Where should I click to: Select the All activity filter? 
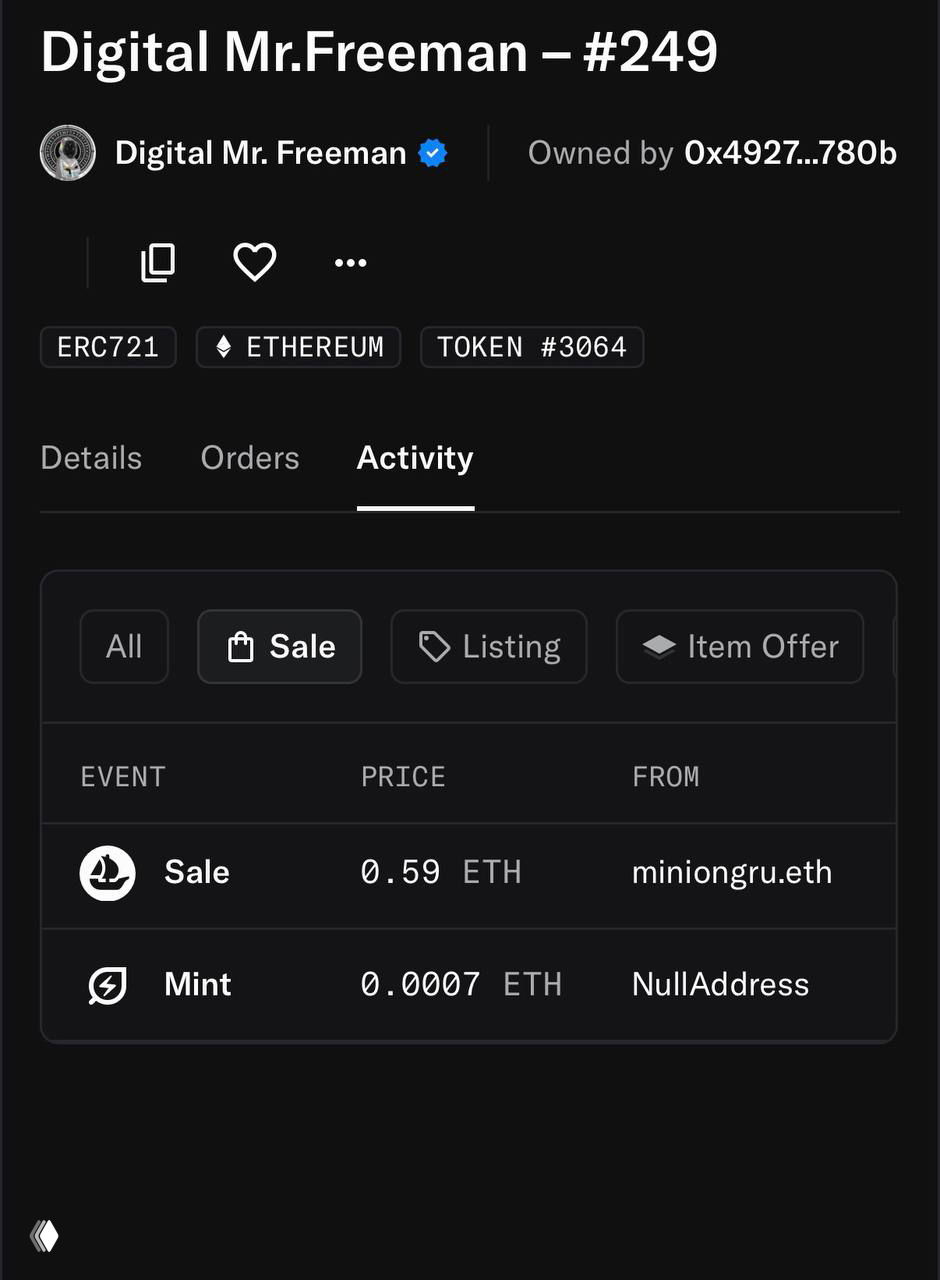point(124,647)
